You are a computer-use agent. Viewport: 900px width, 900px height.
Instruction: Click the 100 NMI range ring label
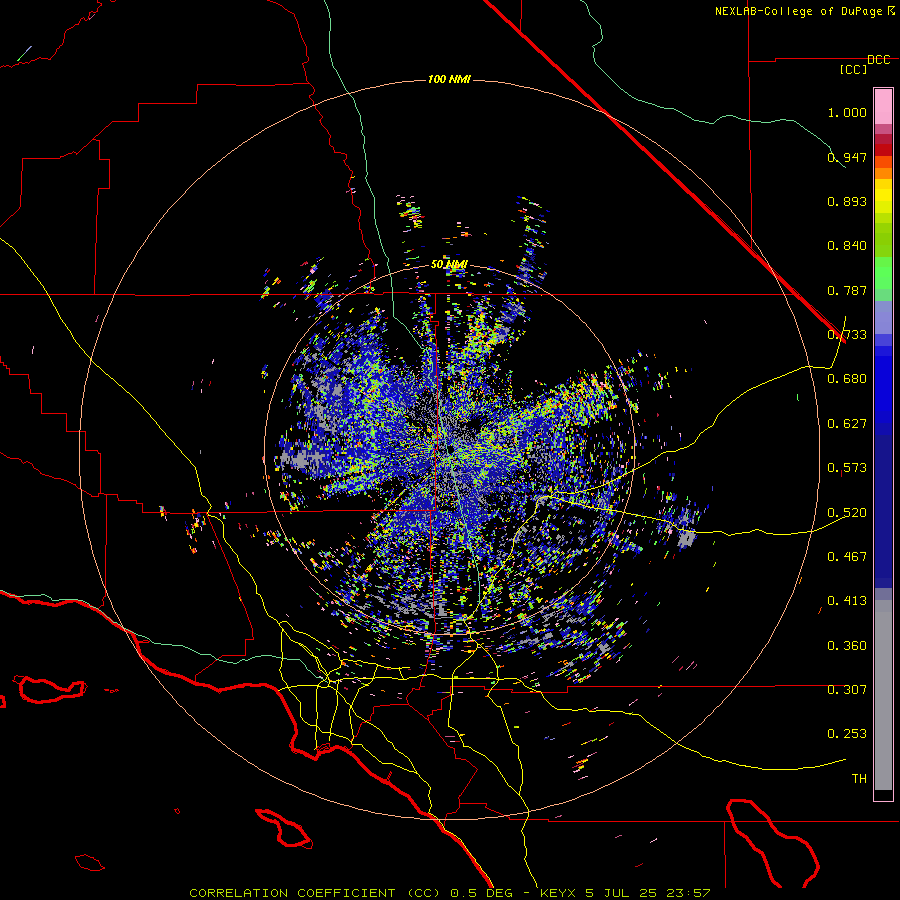(x=449, y=79)
